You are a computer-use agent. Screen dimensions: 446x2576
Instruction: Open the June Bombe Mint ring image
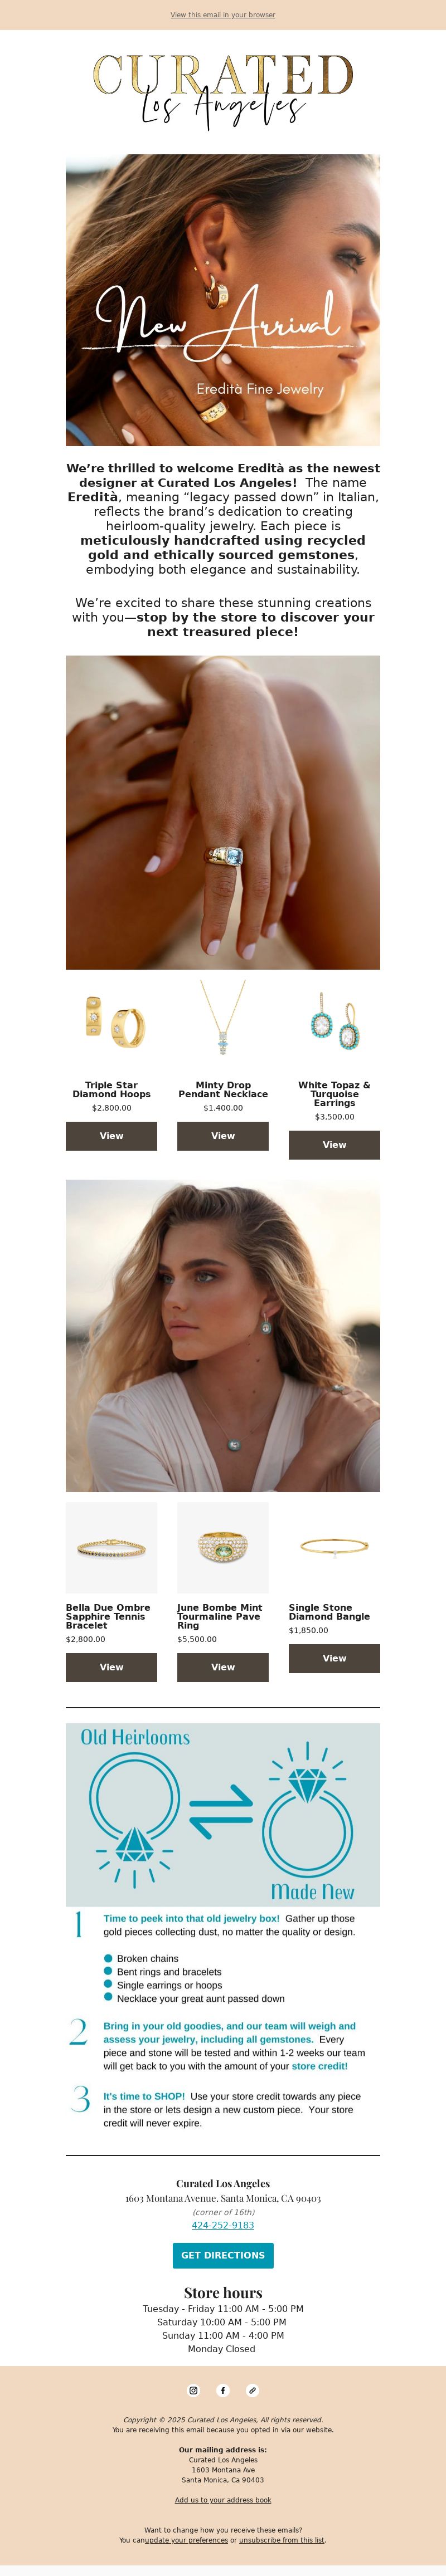click(223, 1547)
